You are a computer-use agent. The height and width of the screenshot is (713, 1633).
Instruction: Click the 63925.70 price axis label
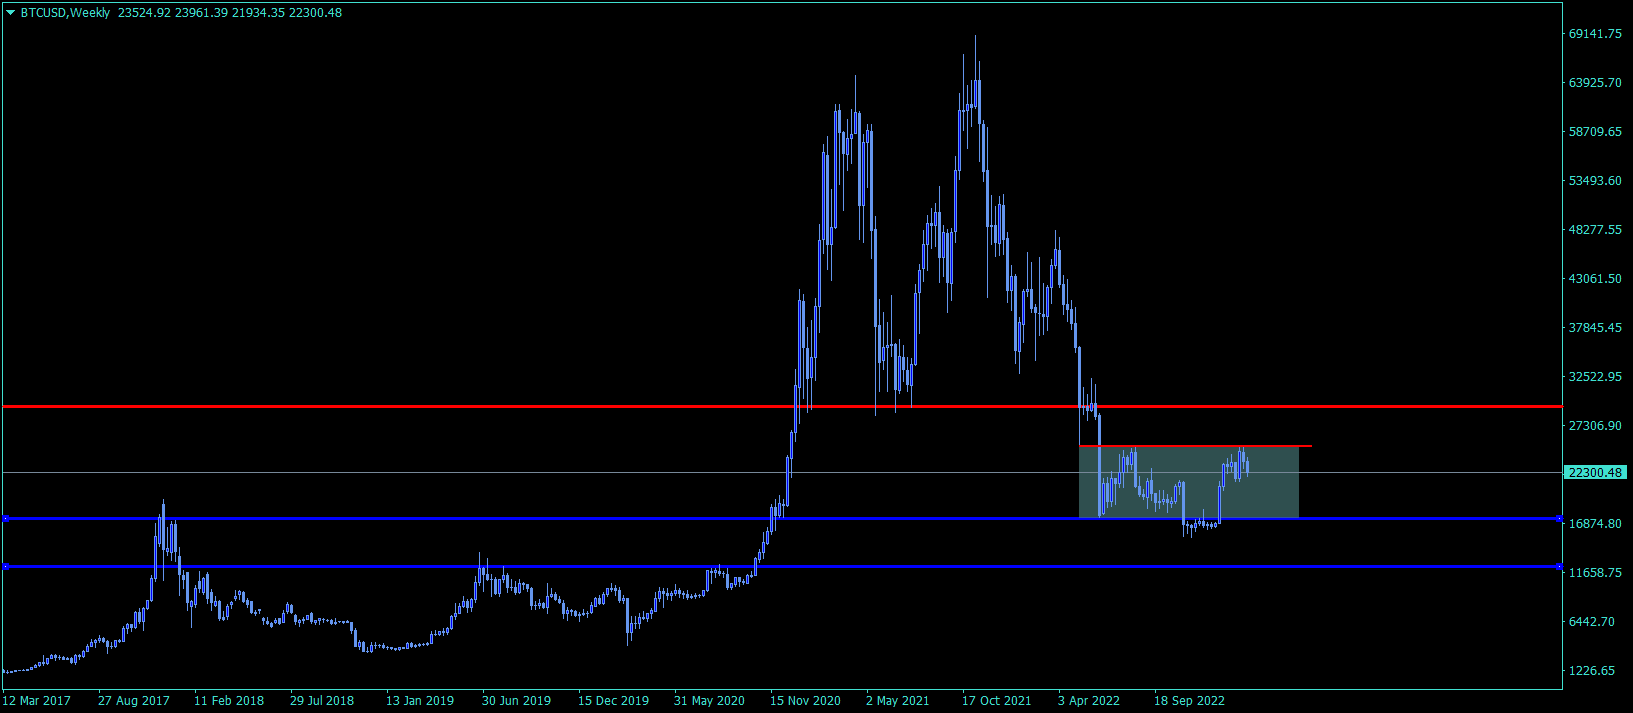1595,83
